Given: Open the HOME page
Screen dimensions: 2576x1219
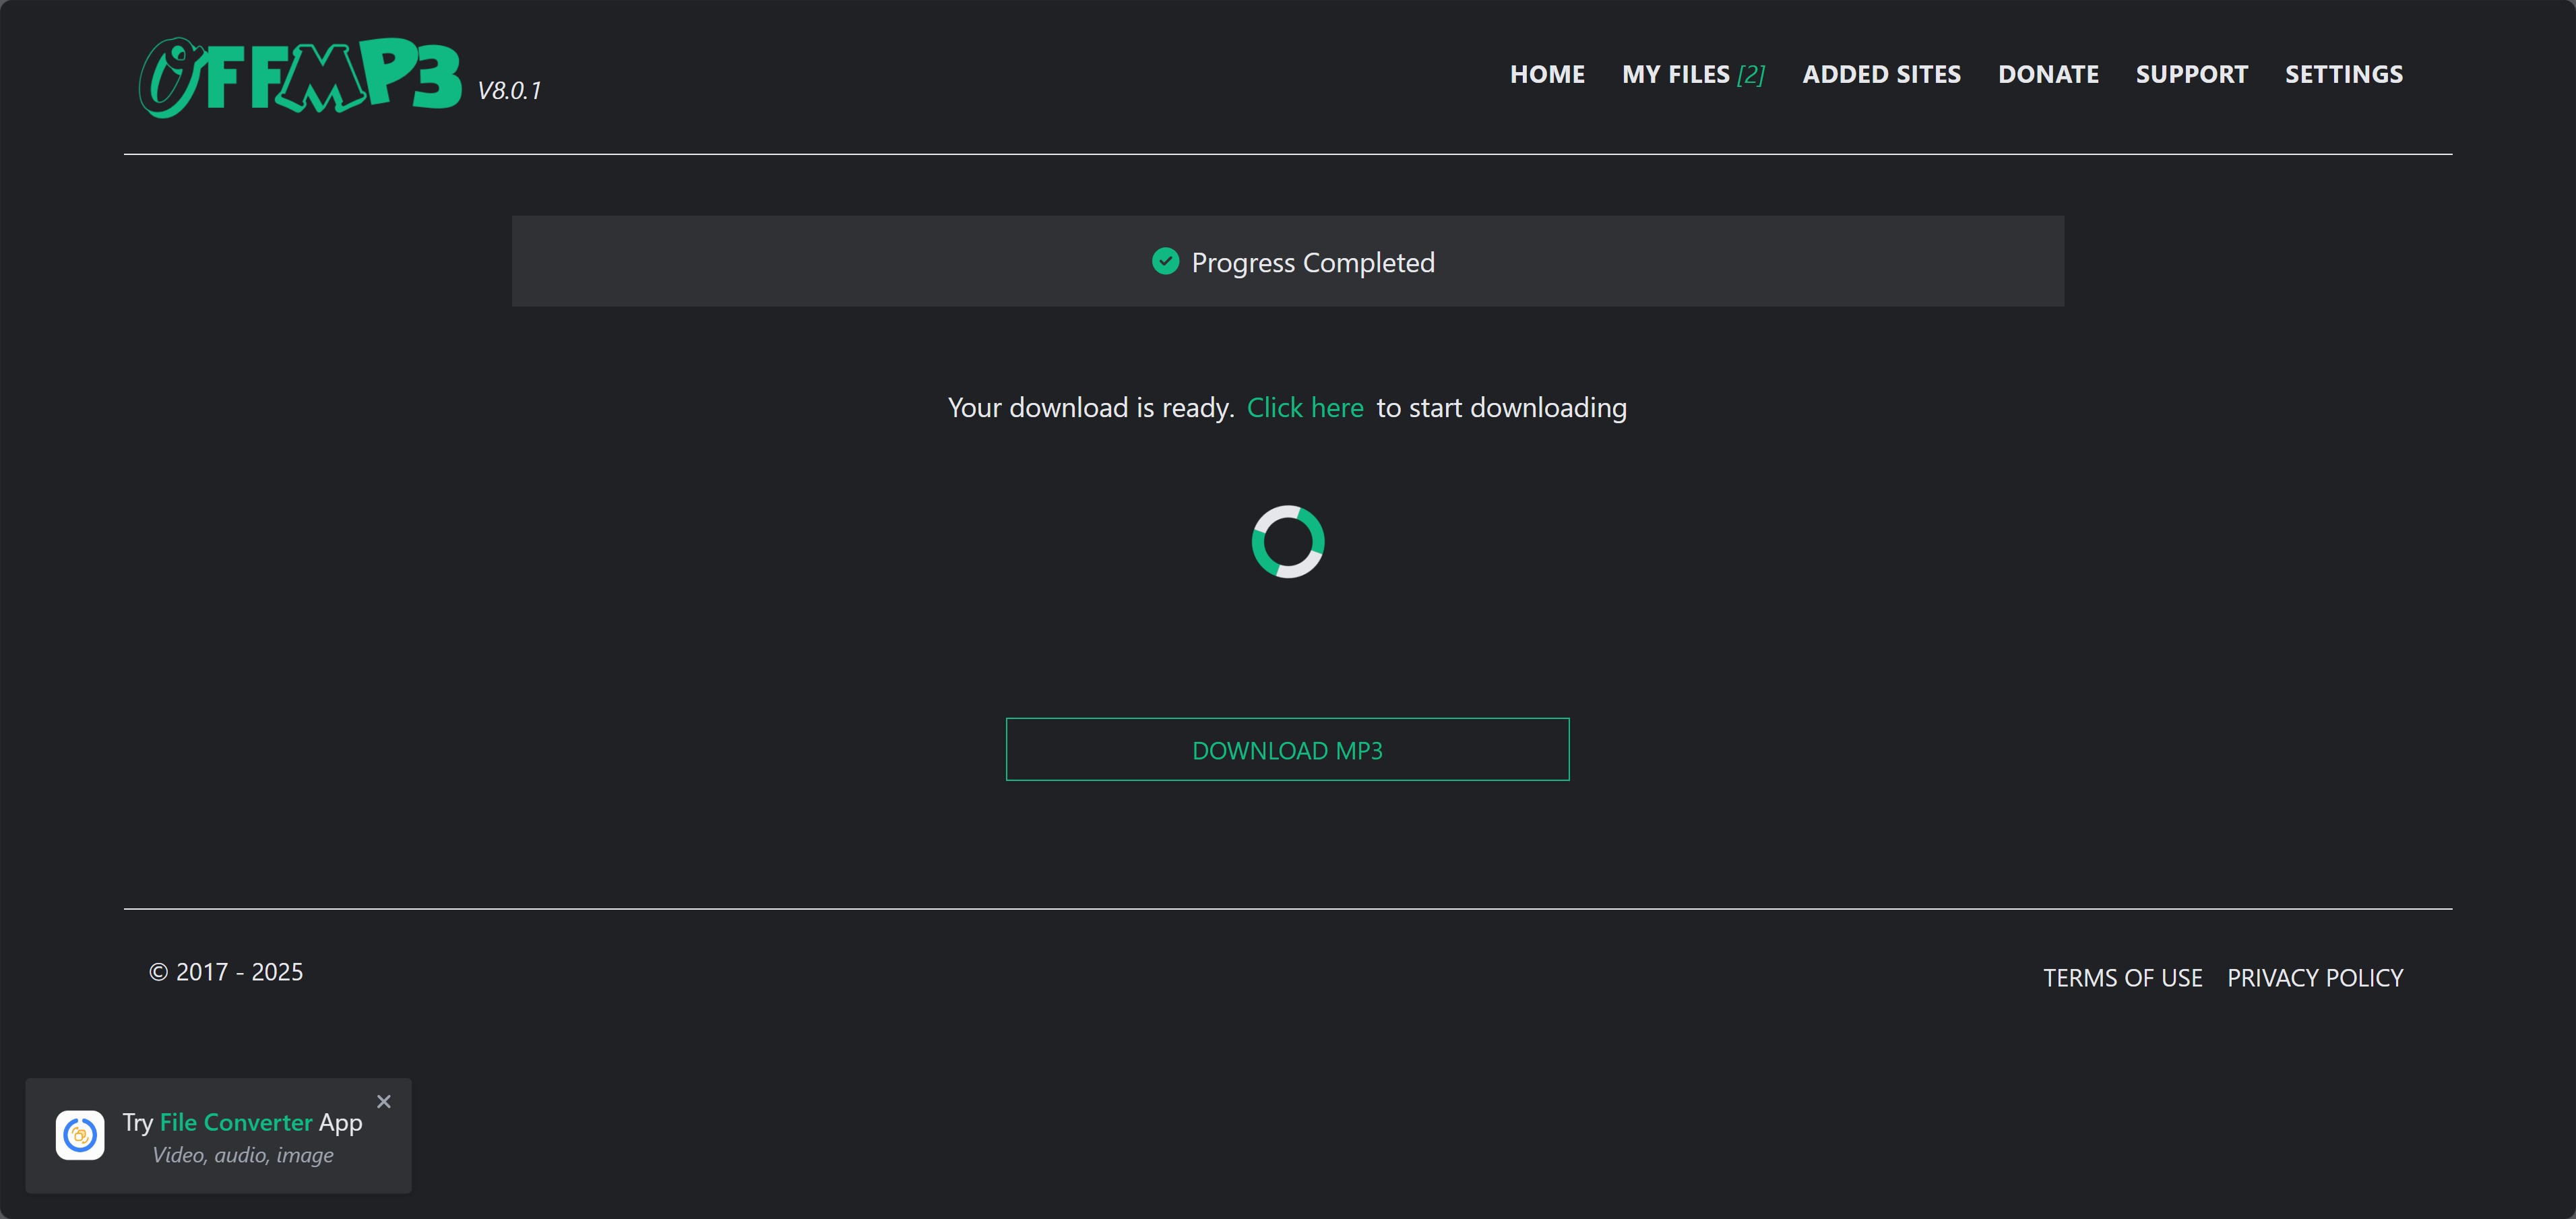Looking at the screenshot, I should tap(1547, 74).
